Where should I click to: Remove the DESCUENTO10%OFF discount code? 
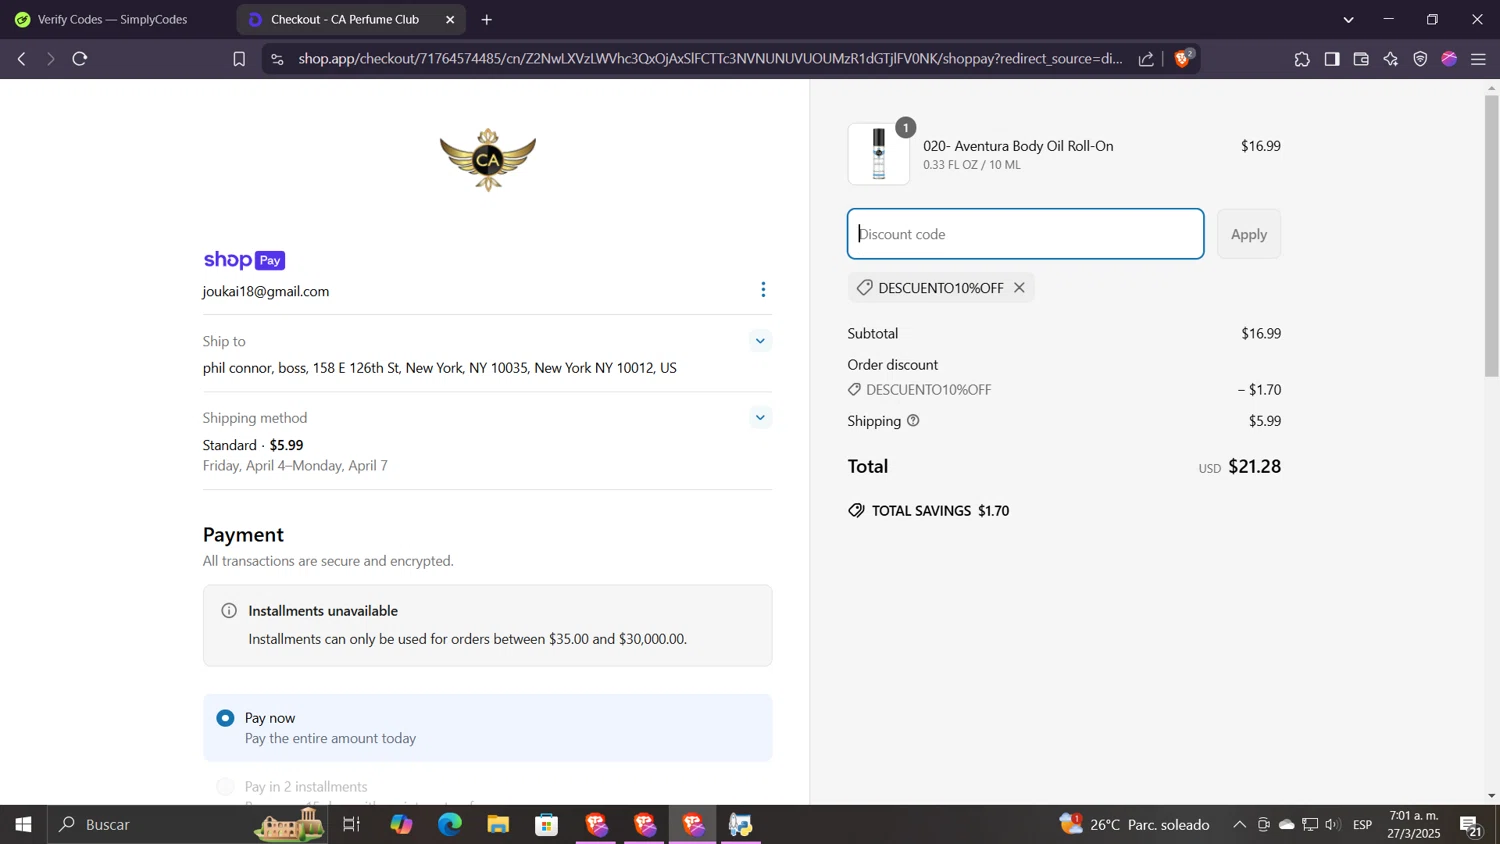1019,288
